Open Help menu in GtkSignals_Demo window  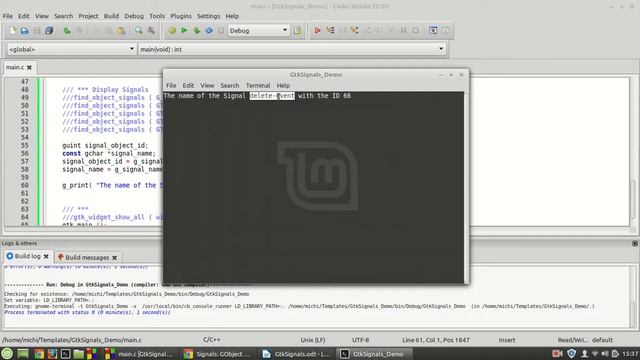(x=283, y=85)
